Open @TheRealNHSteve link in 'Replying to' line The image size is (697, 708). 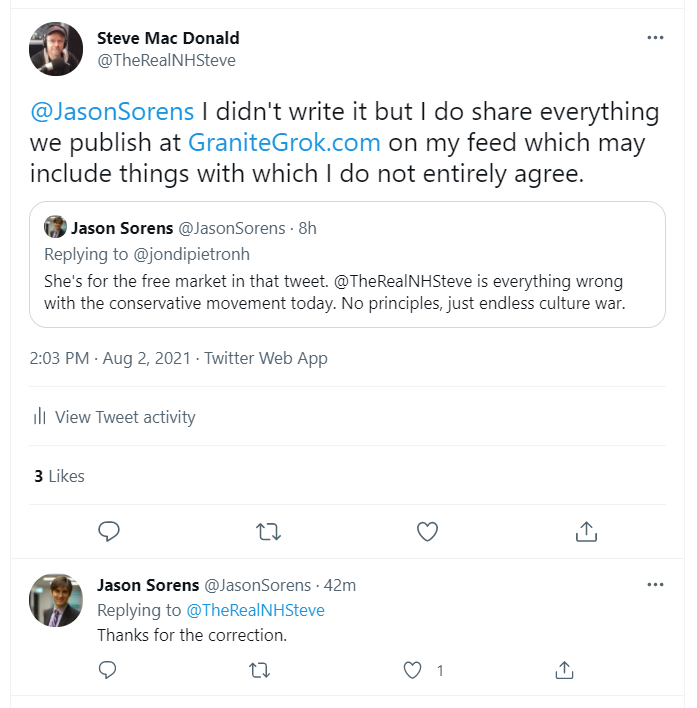[x=256, y=610]
